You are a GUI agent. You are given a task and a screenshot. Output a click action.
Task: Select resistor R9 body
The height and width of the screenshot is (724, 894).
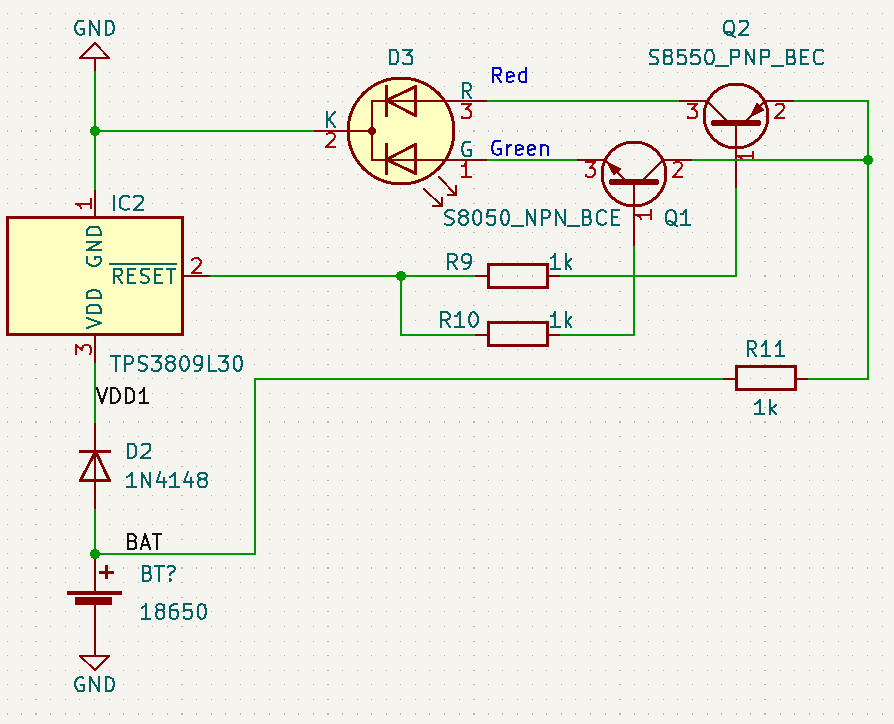point(517,274)
